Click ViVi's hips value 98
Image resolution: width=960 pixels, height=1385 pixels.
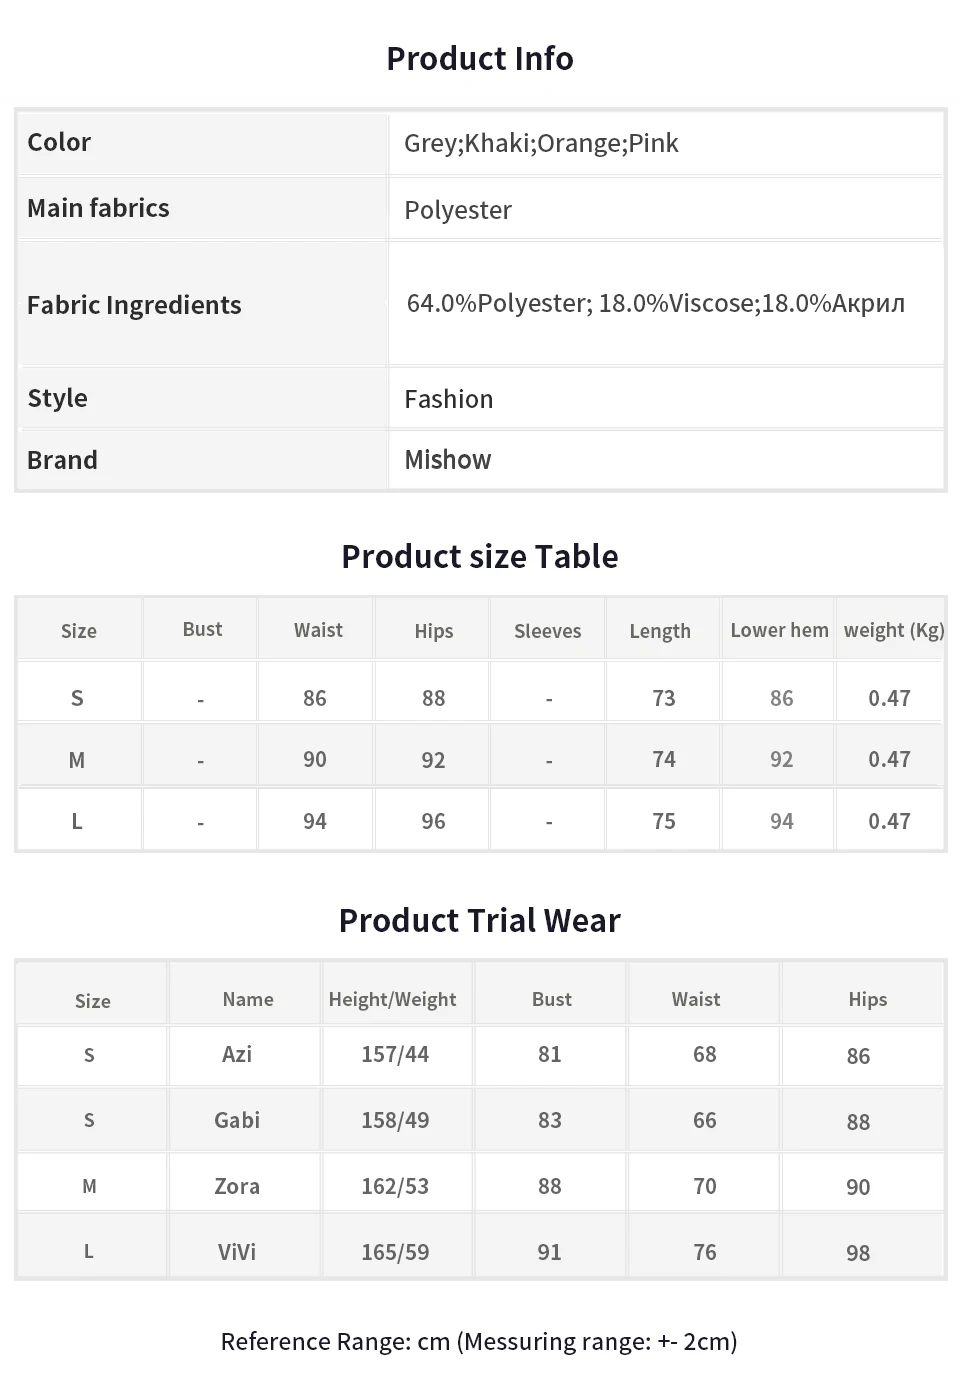[858, 1253]
